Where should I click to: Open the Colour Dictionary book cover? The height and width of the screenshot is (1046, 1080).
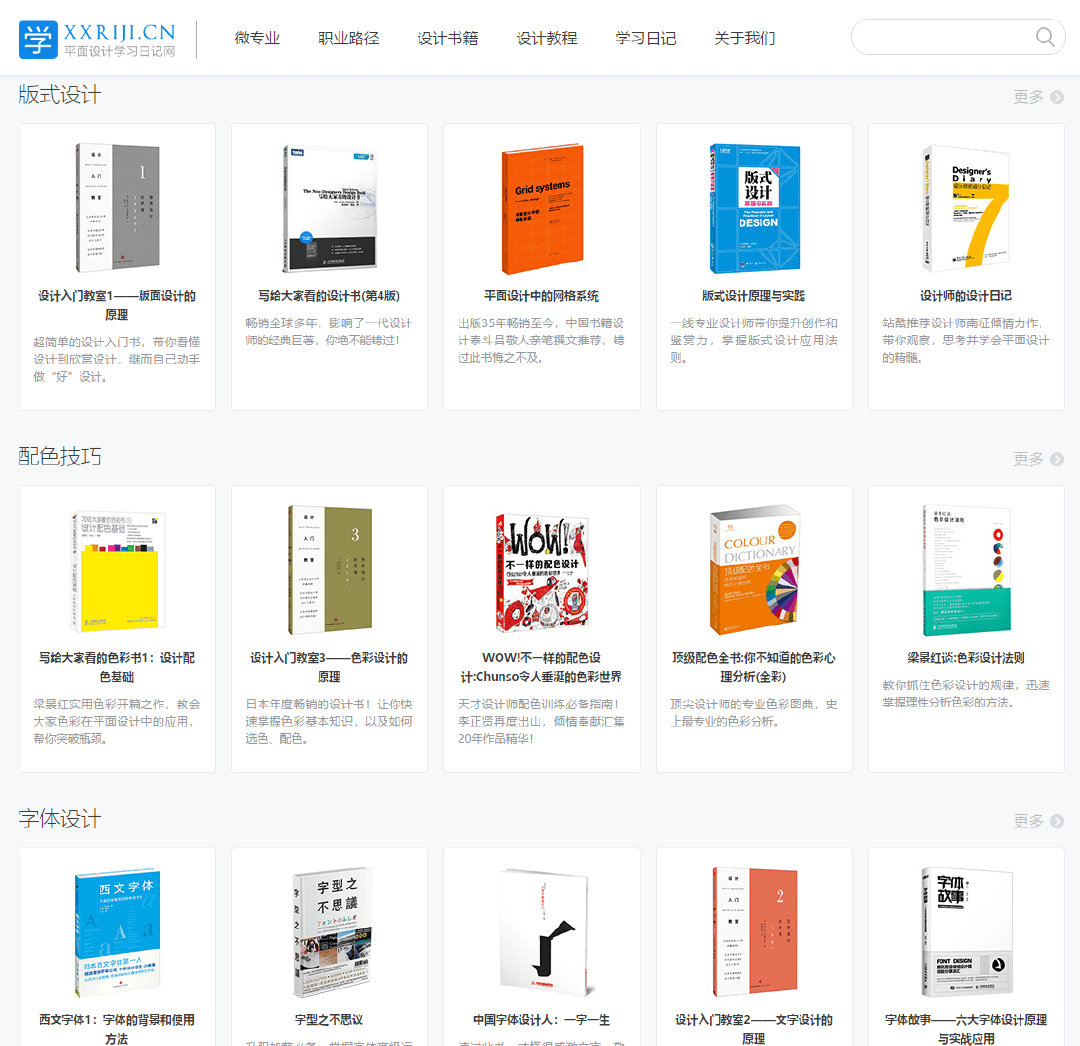click(x=754, y=570)
